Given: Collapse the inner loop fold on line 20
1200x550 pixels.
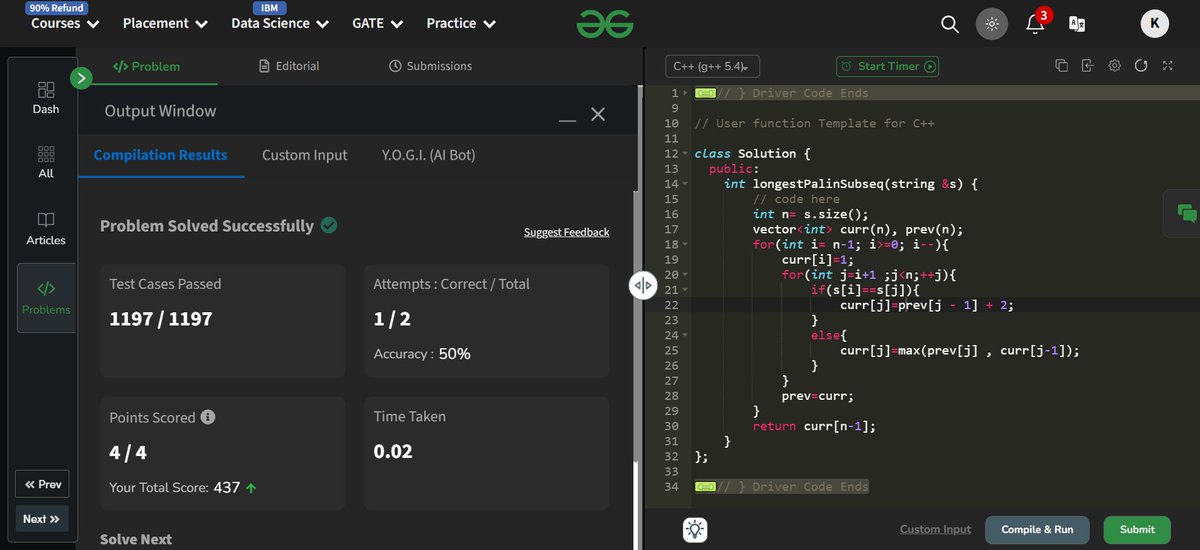Looking at the screenshot, I should (685, 275).
